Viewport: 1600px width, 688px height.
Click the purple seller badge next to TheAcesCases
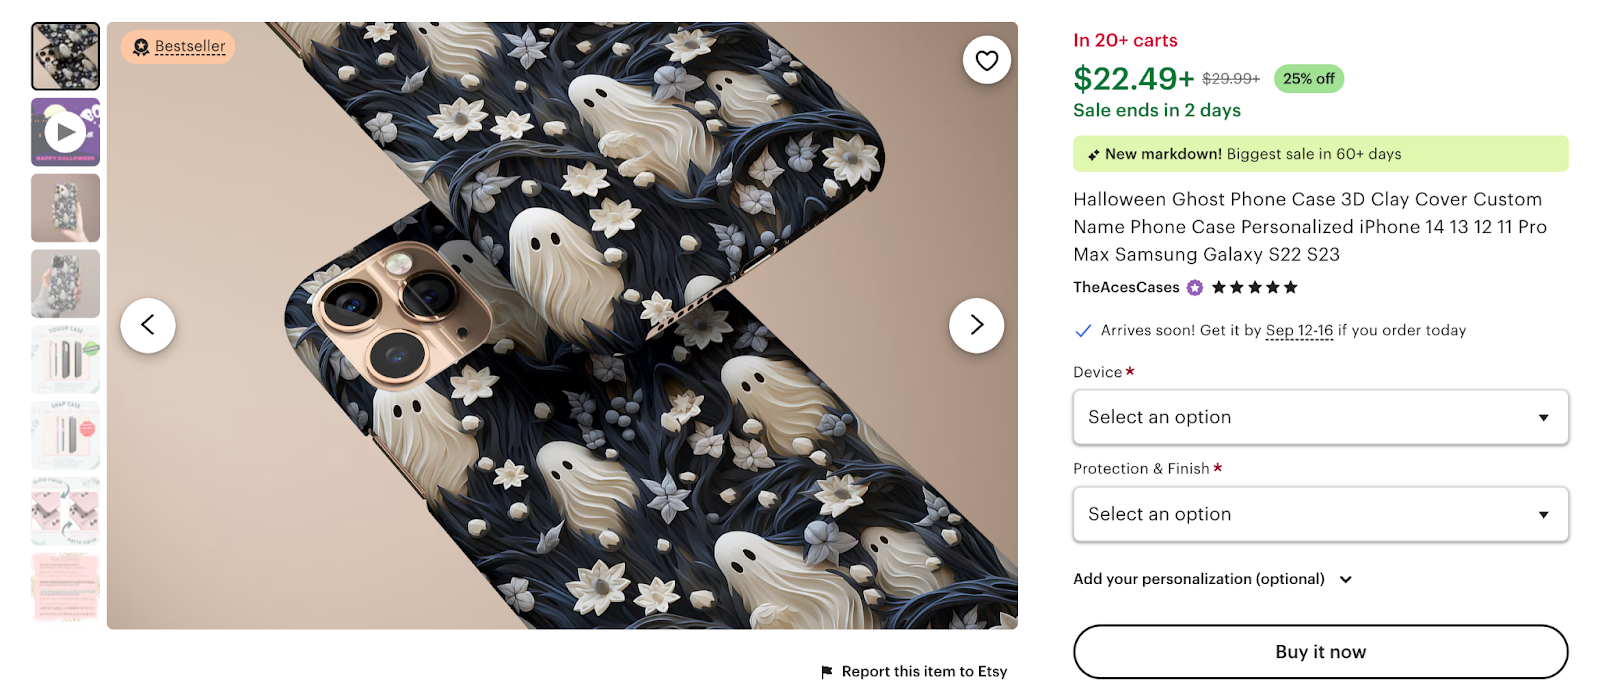[x=1192, y=287]
